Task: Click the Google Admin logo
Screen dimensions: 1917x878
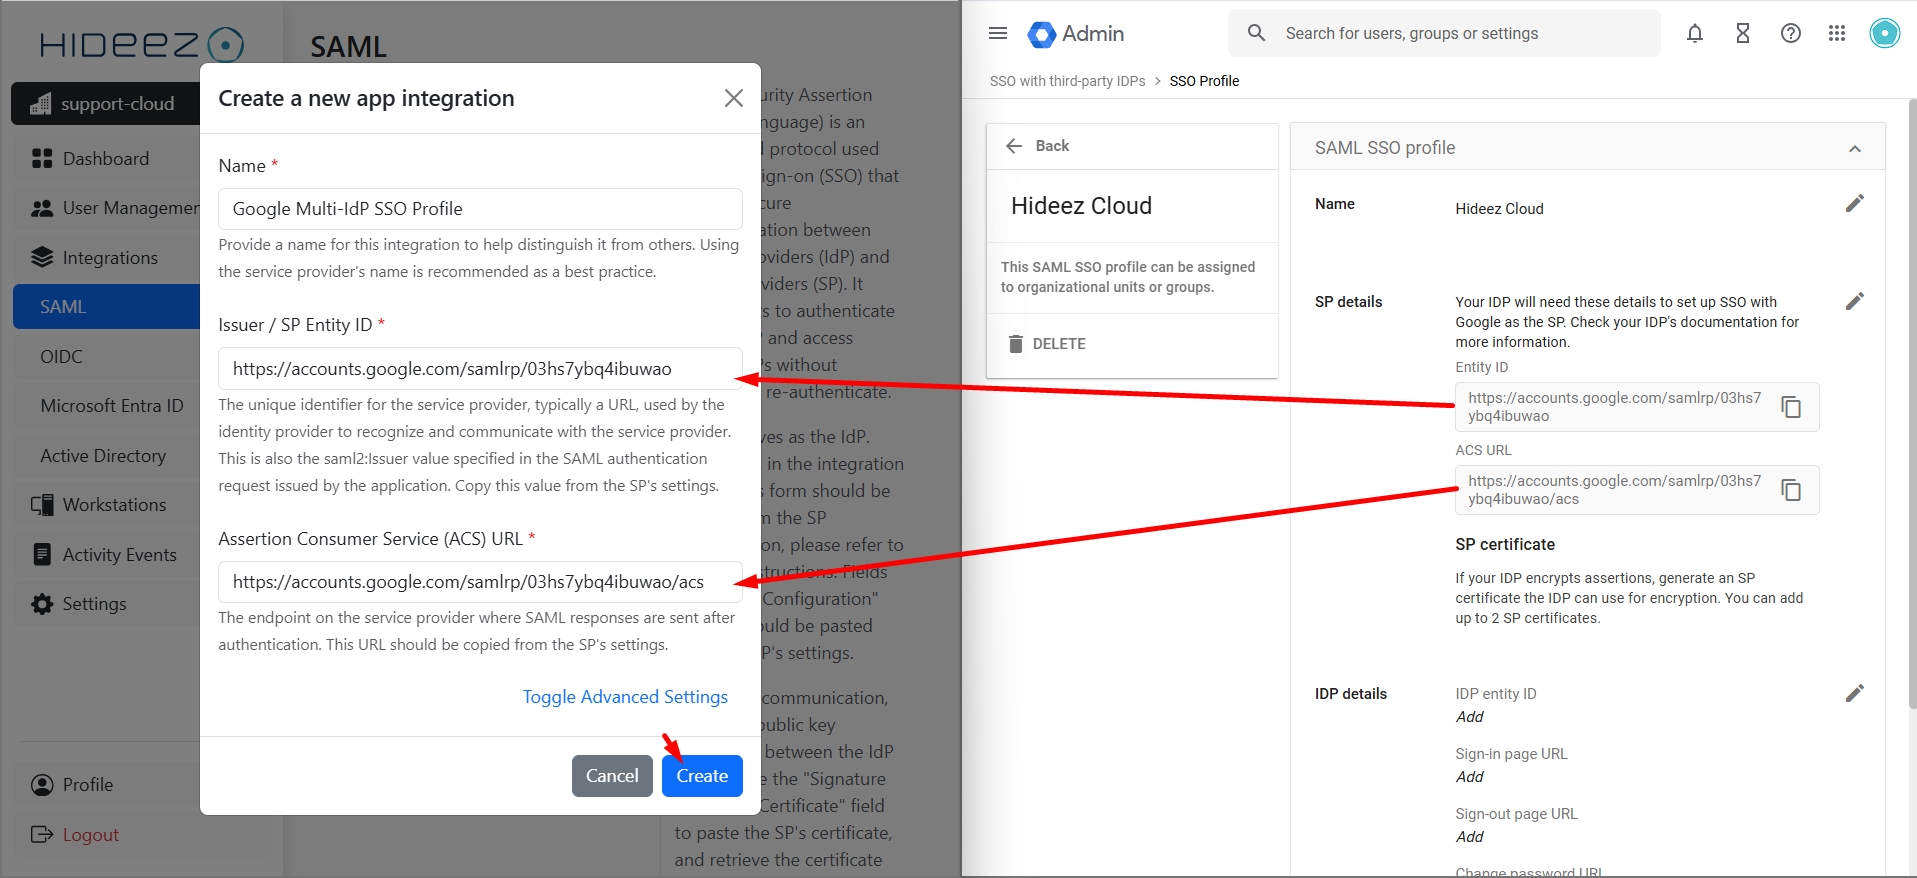Action: pyautogui.click(x=1076, y=34)
